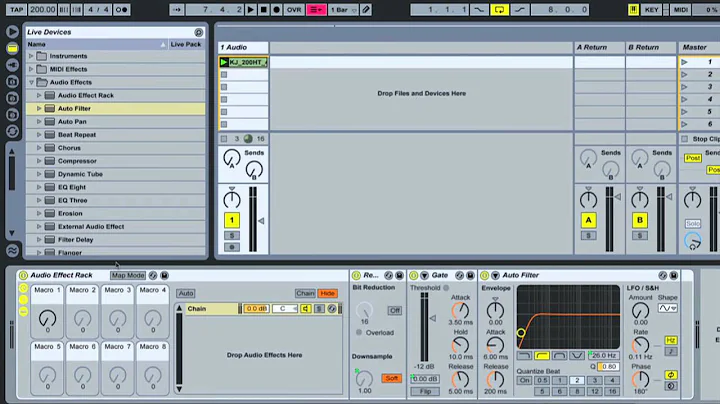Screen dimensions: 720x404
Task: Fold the Gate device with triangle
Action: [424, 275]
